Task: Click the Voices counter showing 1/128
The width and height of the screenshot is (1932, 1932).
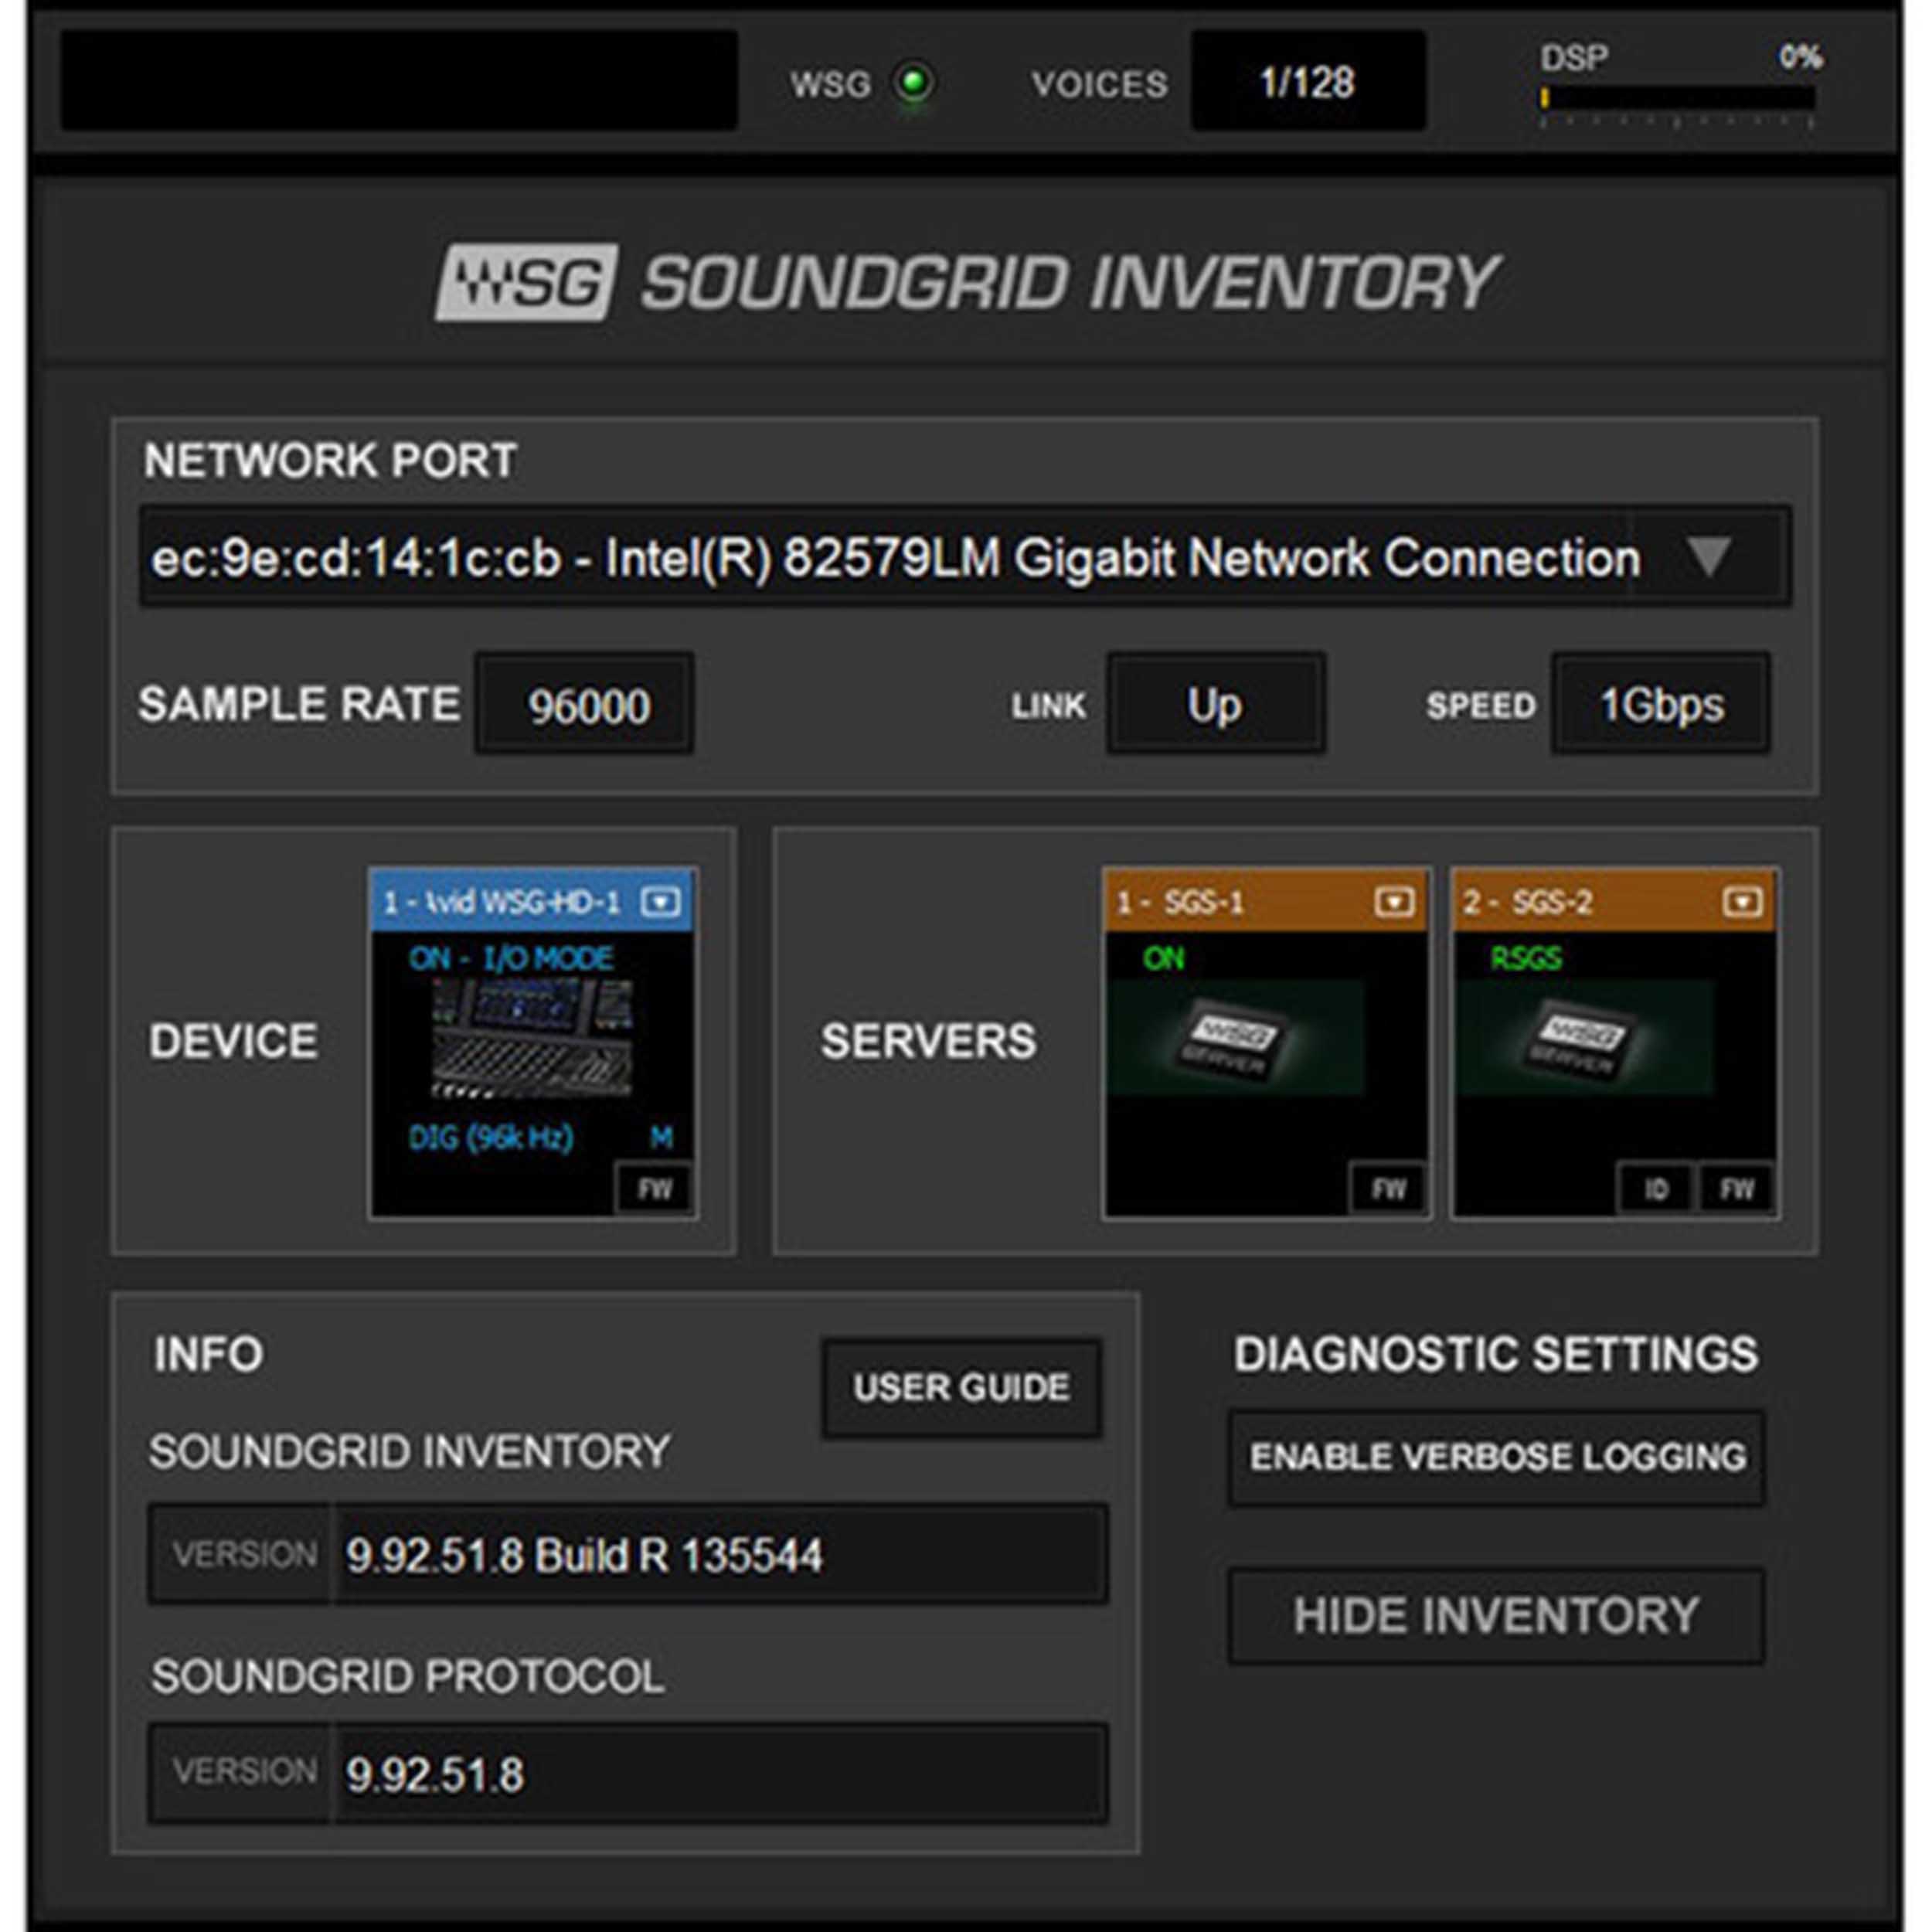Action: coord(1307,81)
